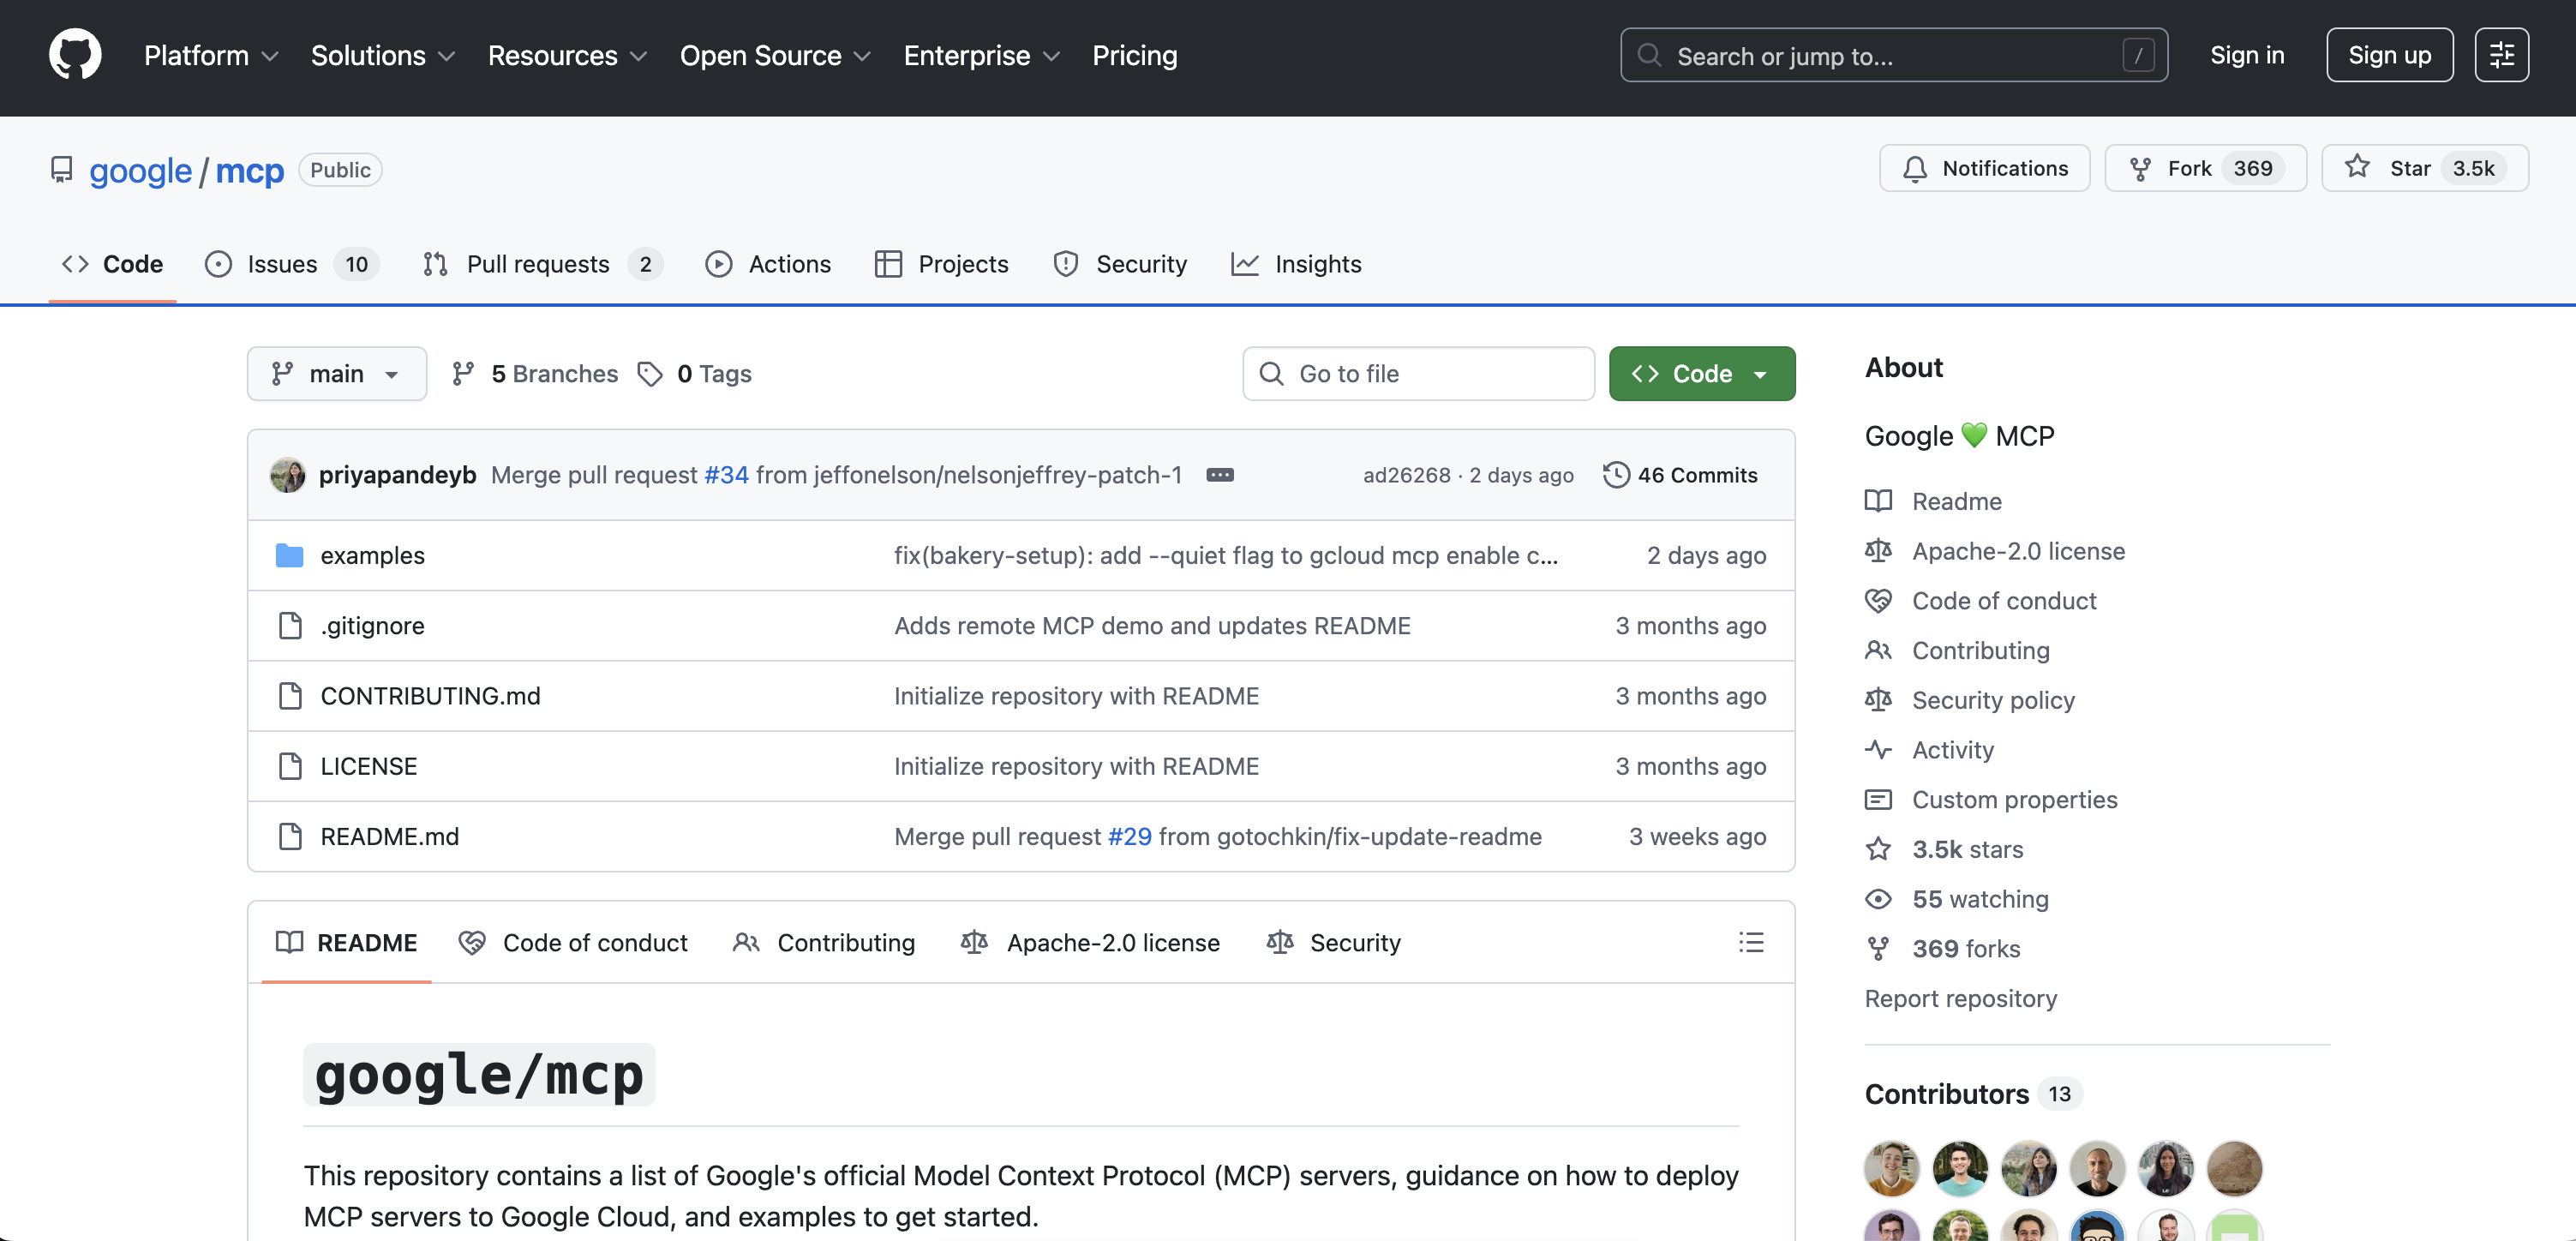Click the examples folder icon
This screenshot has width=2576, height=1241.
coord(289,555)
